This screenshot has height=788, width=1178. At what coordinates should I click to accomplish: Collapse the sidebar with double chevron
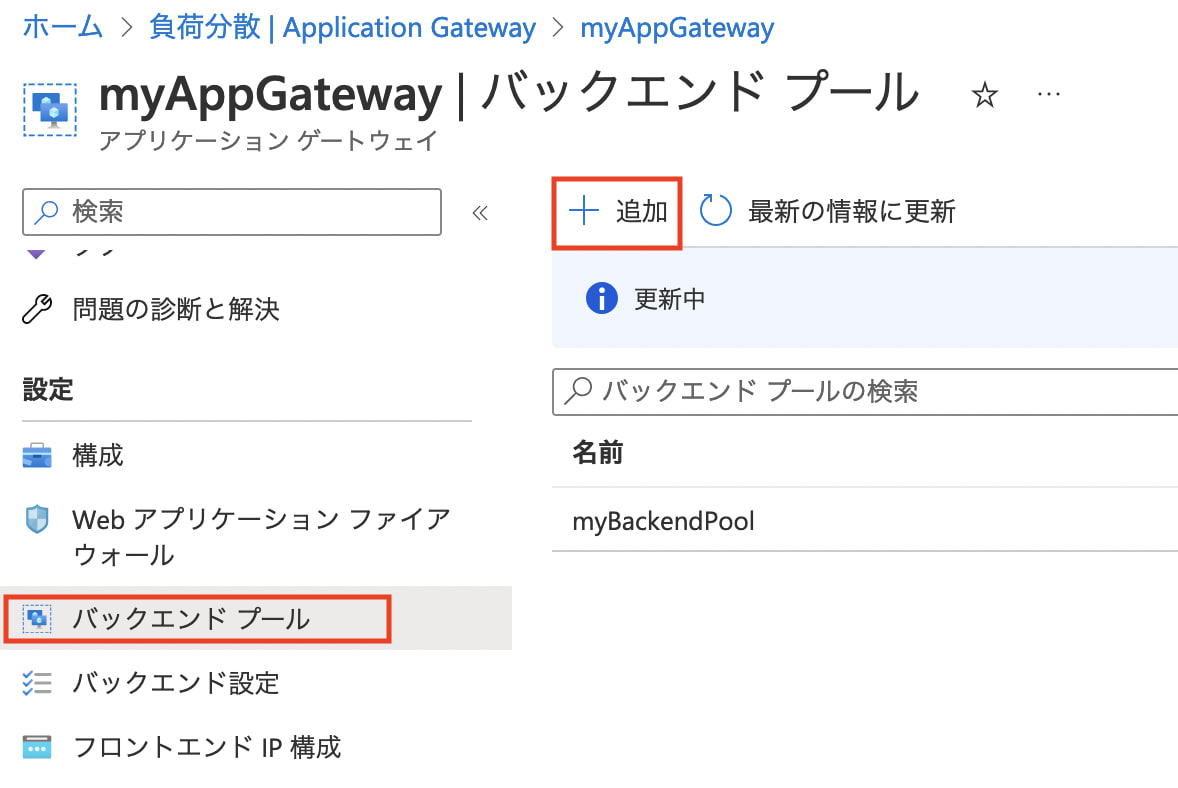point(480,213)
